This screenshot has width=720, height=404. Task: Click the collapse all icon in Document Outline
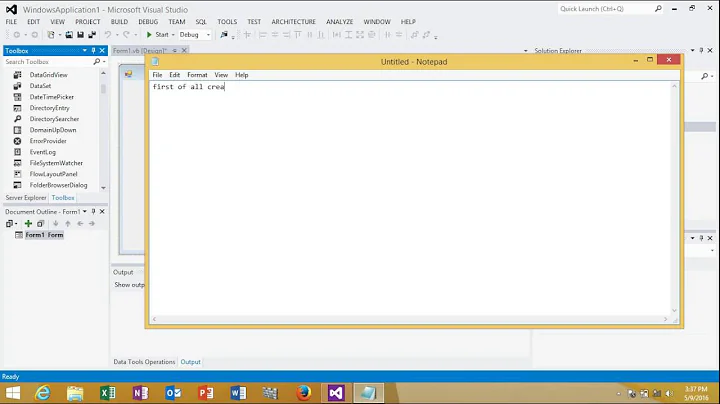click(40, 224)
